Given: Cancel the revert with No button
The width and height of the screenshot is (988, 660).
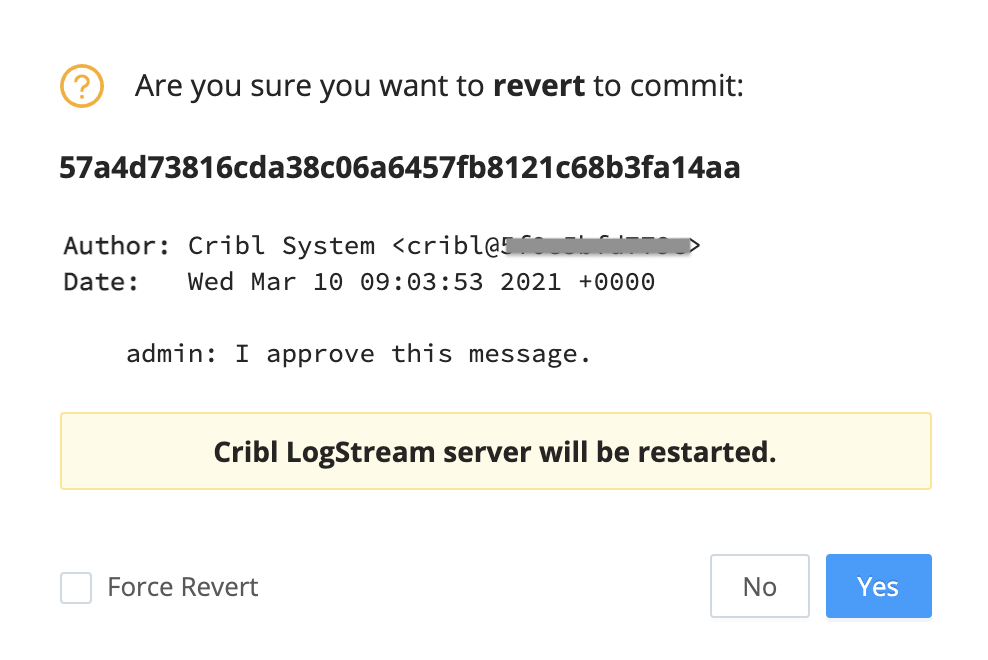Looking at the screenshot, I should pos(759,586).
